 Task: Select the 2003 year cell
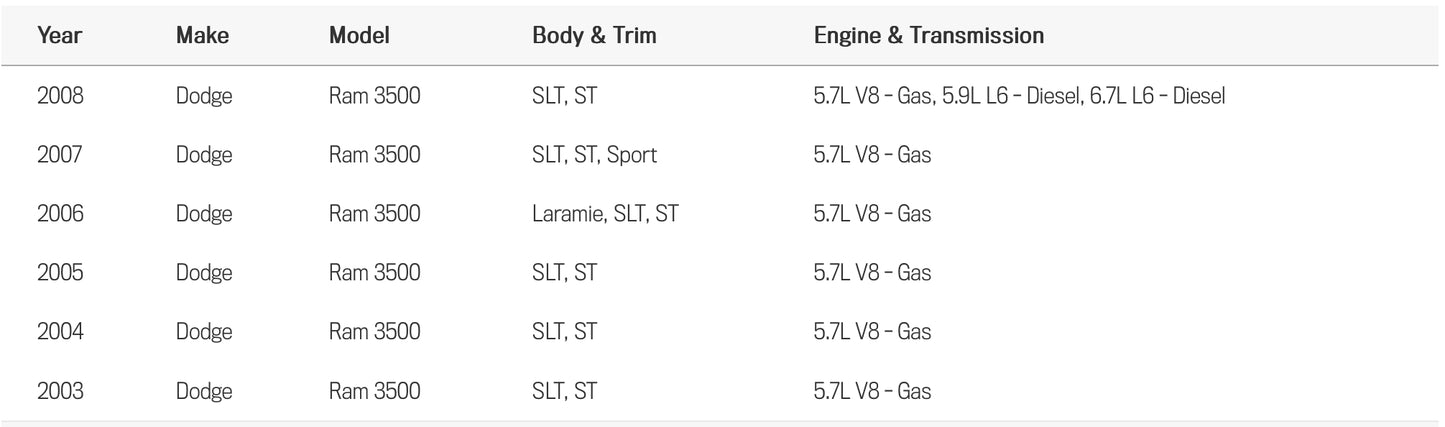[60, 391]
